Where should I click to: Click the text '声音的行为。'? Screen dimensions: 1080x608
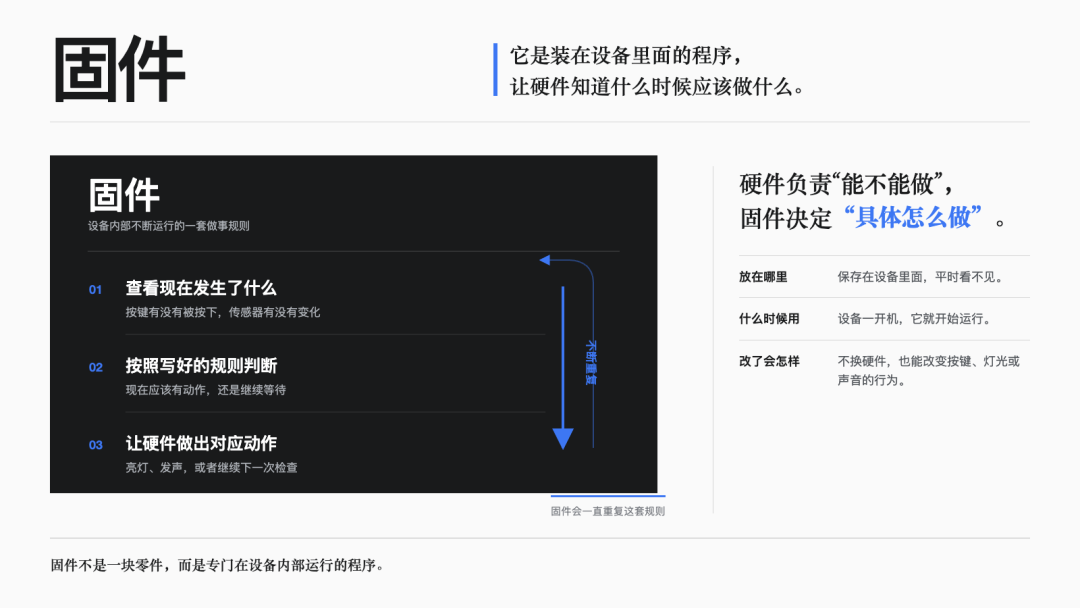click(873, 380)
